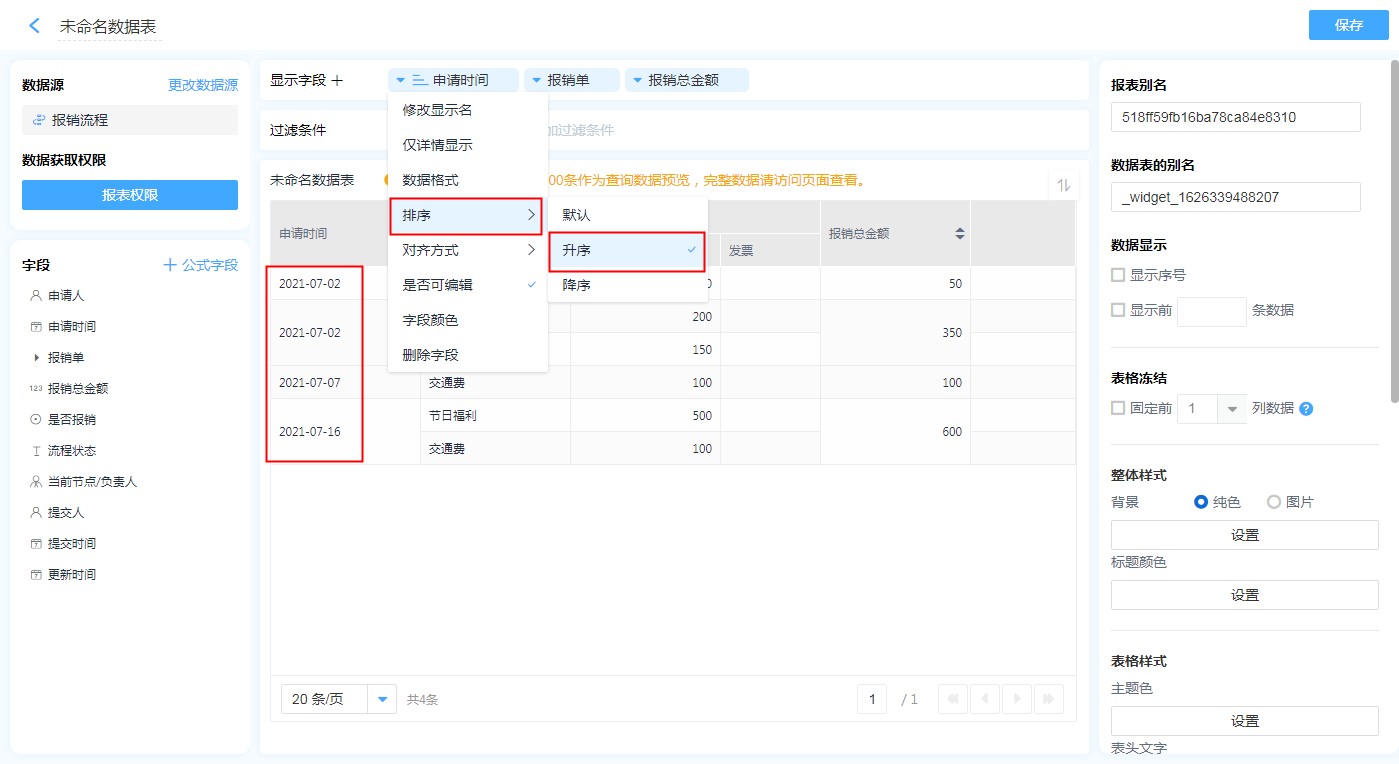Click the swap icon above the table
The width and height of the screenshot is (1399, 764).
pyautogui.click(x=1063, y=185)
